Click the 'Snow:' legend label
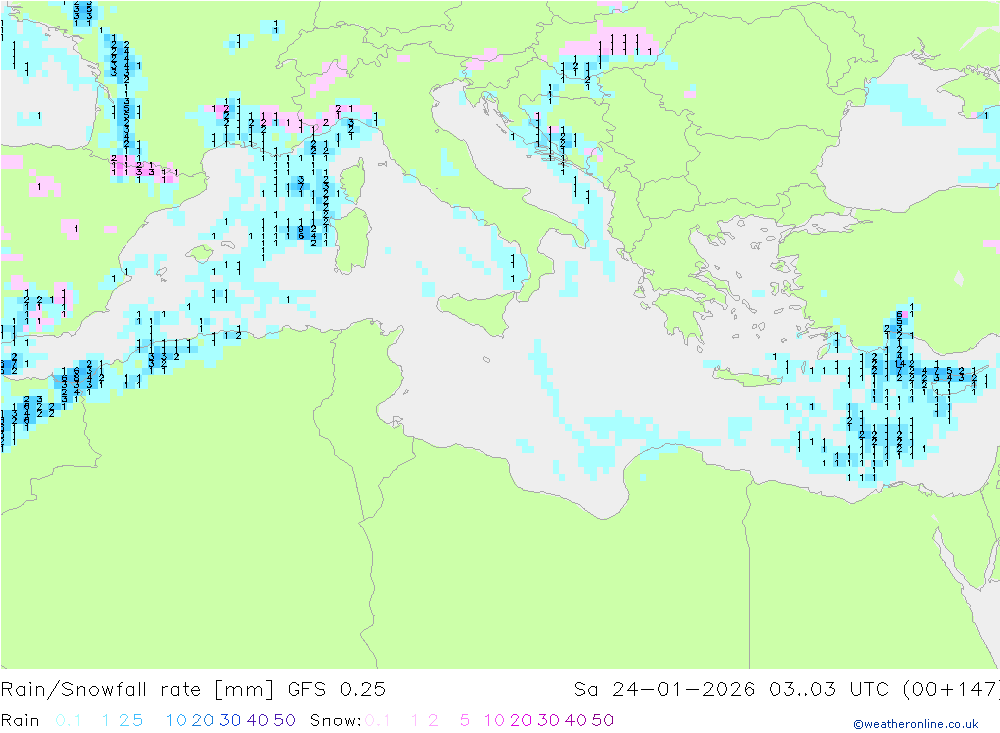The width and height of the screenshot is (1000, 733). coord(335,720)
